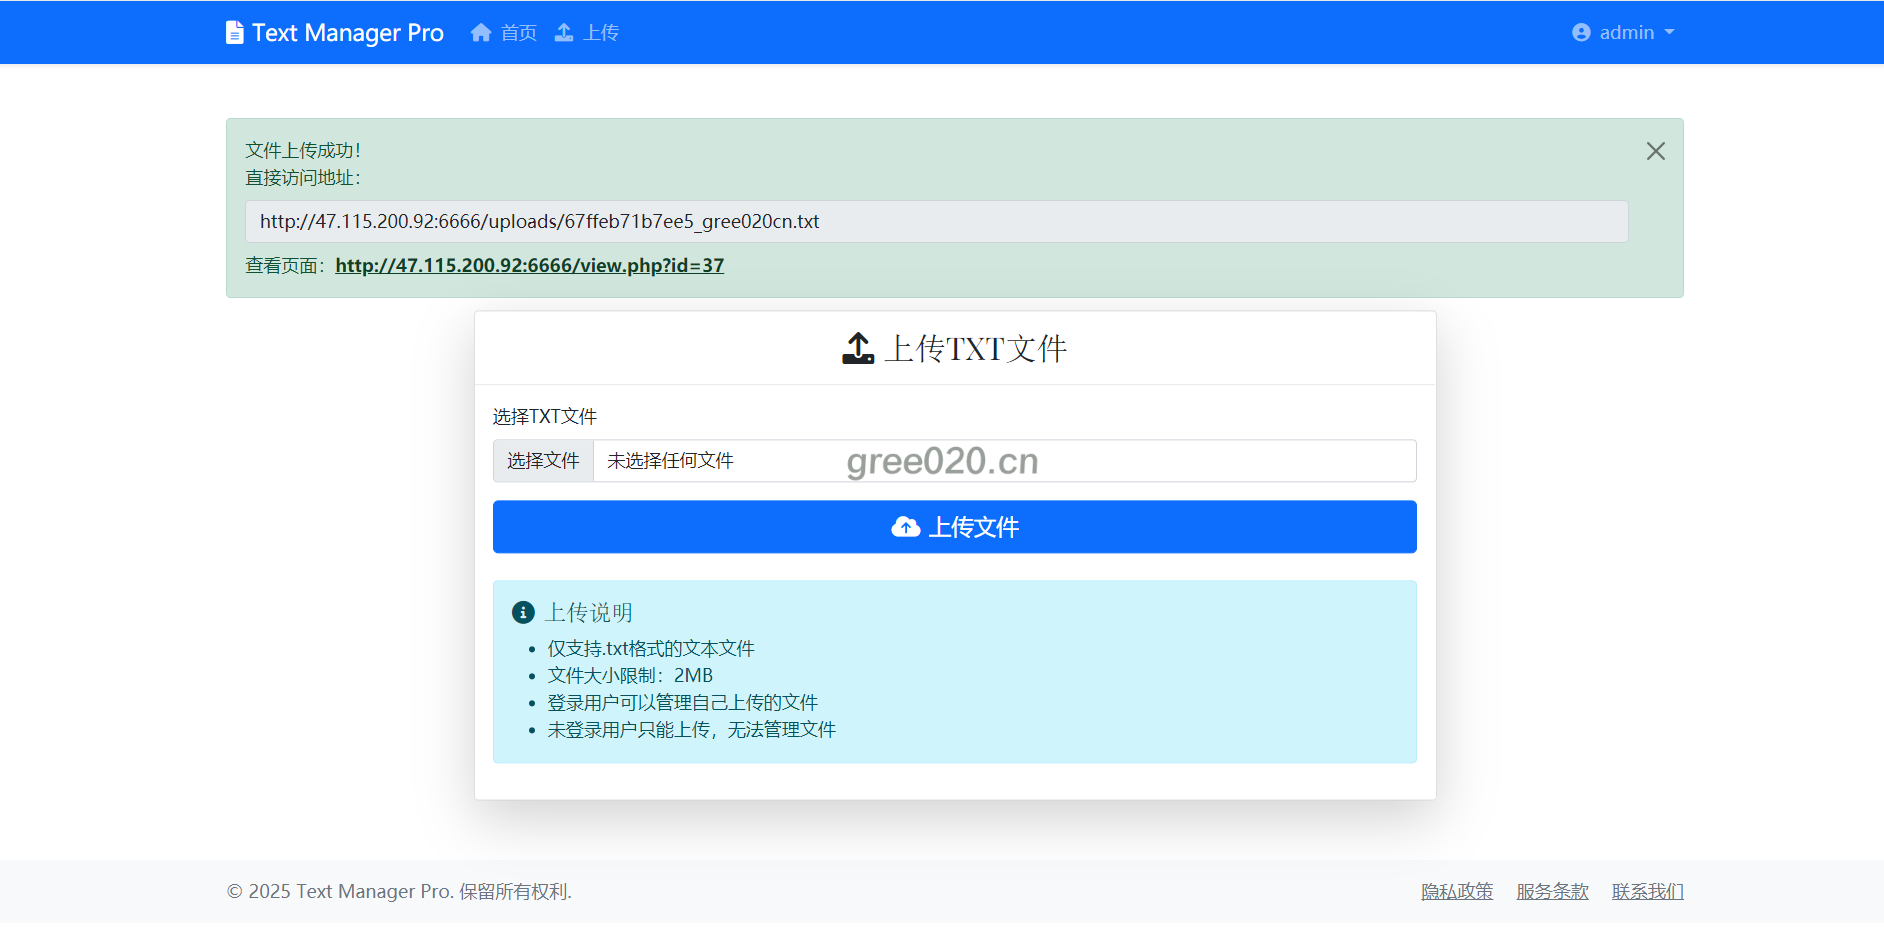Click the Text Manager Pro brand title

pyautogui.click(x=347, y=33)
